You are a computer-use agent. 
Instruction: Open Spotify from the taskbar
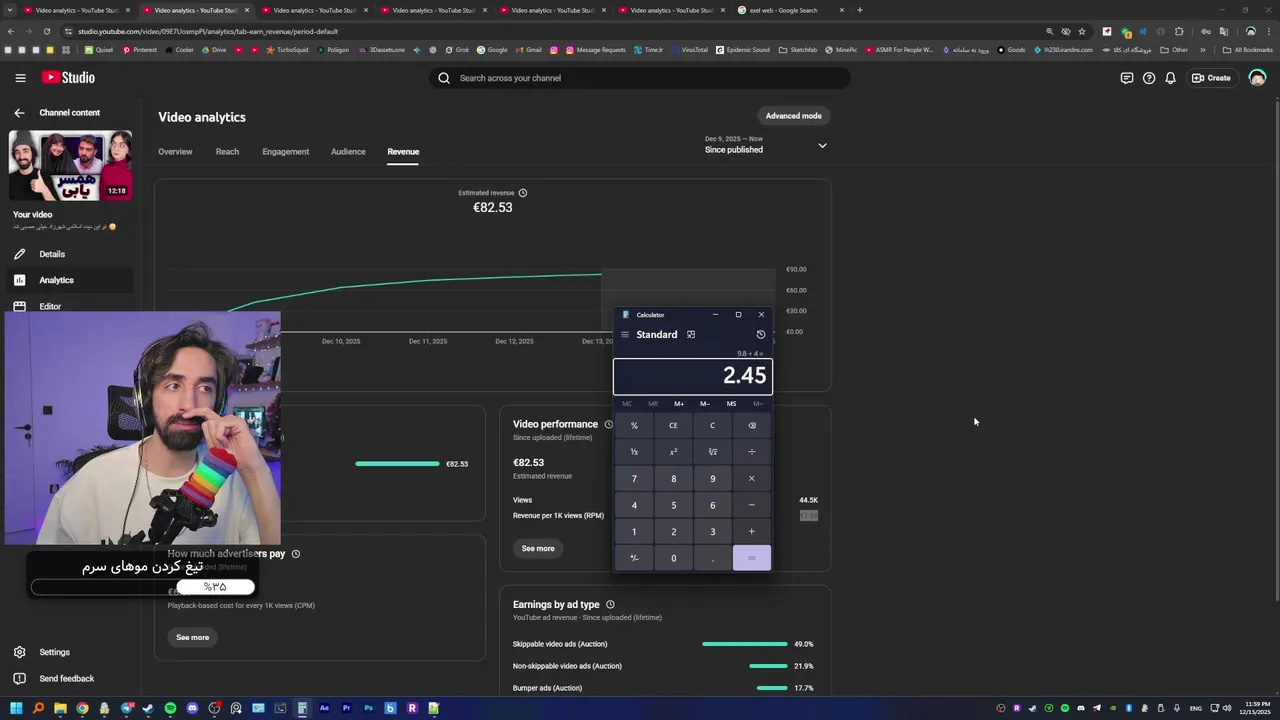click(170, 708)
